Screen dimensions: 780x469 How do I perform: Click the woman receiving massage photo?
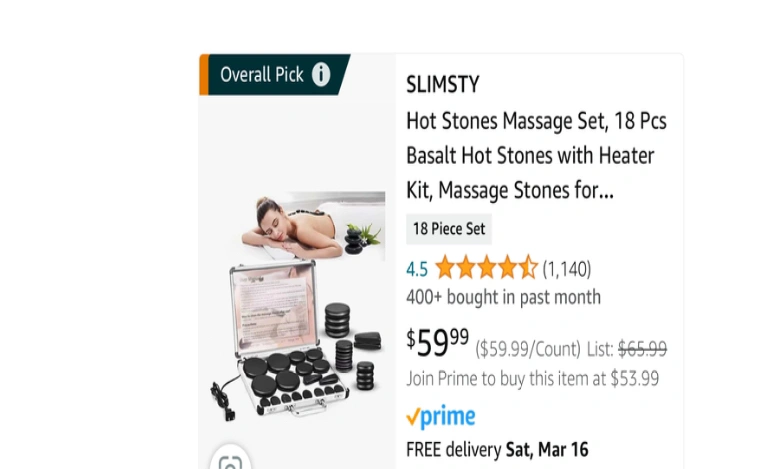pos(313,225)
